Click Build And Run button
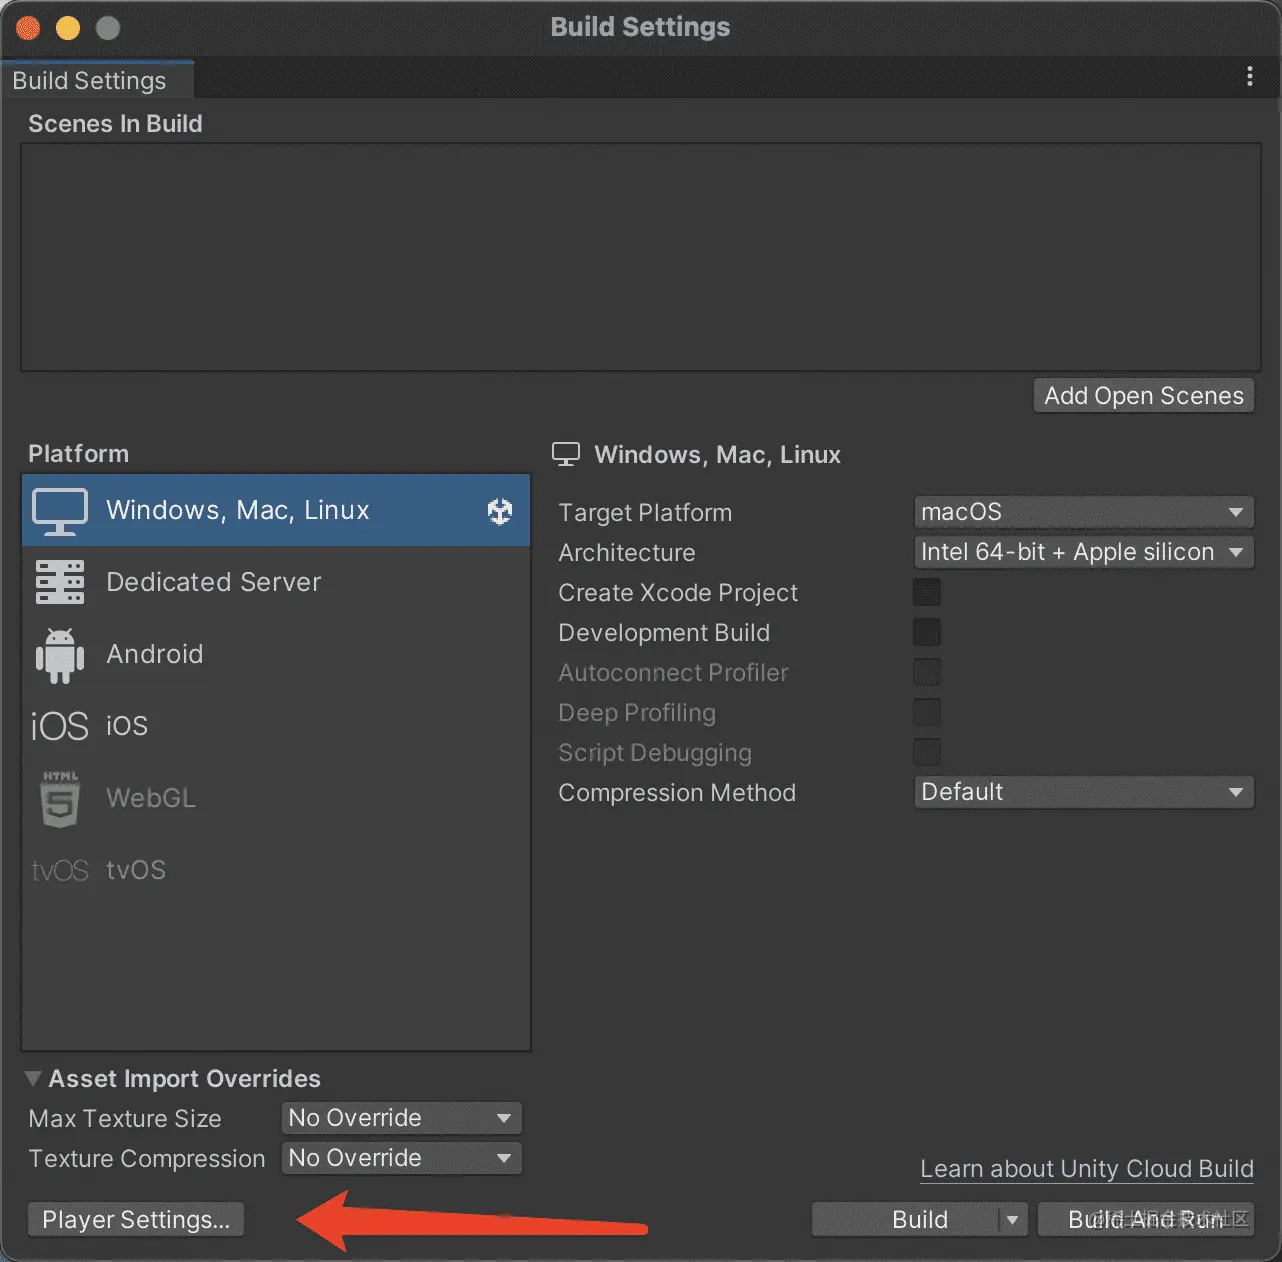The height and width of the screenshot is (1262, 1282). [1146, 1220]
